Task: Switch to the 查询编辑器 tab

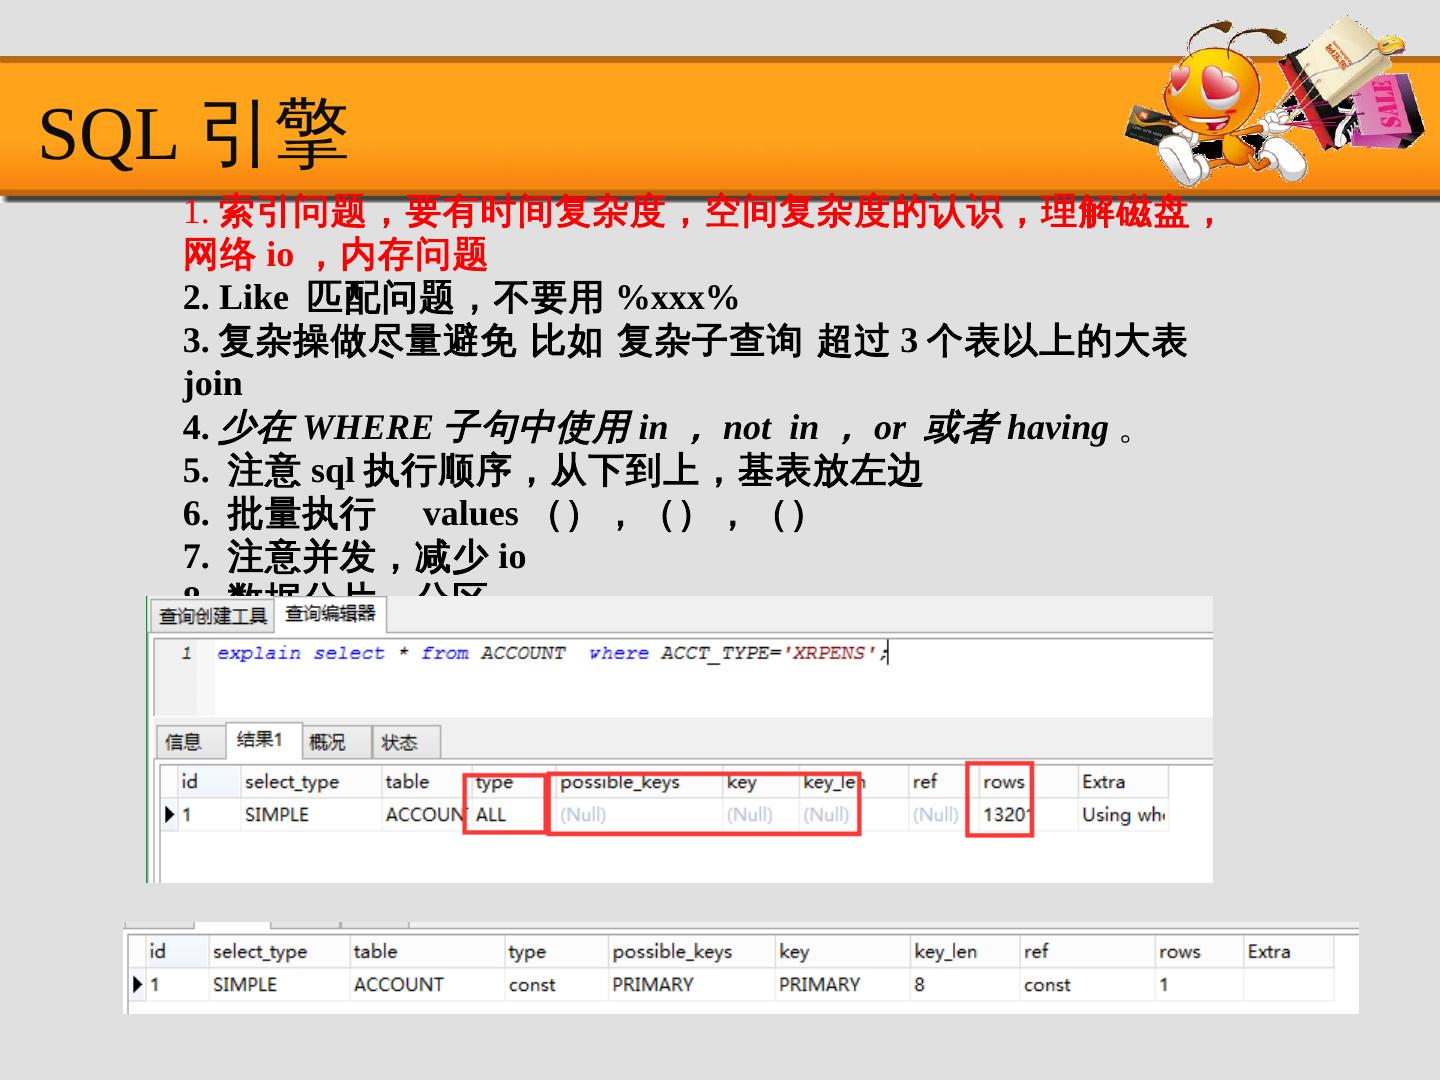Action: [330, 613]
